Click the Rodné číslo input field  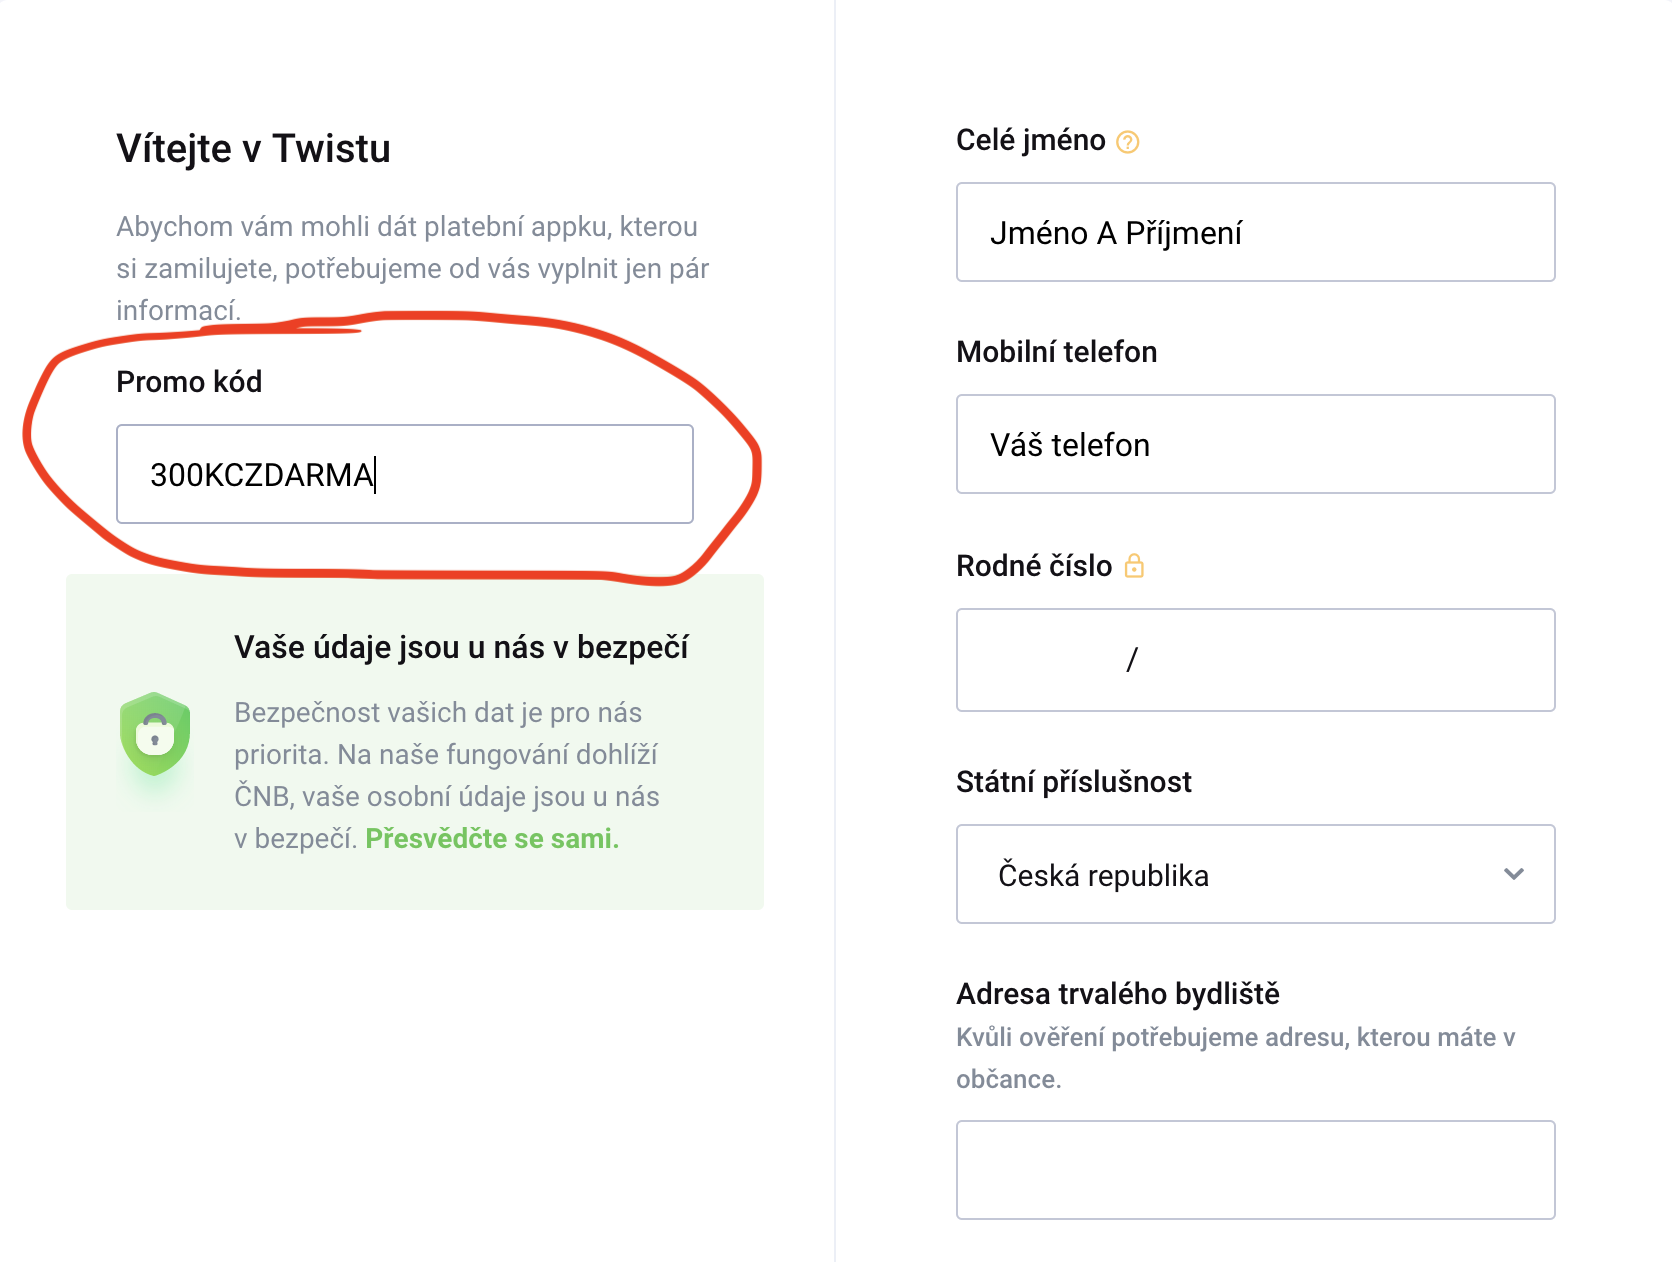1255,660
